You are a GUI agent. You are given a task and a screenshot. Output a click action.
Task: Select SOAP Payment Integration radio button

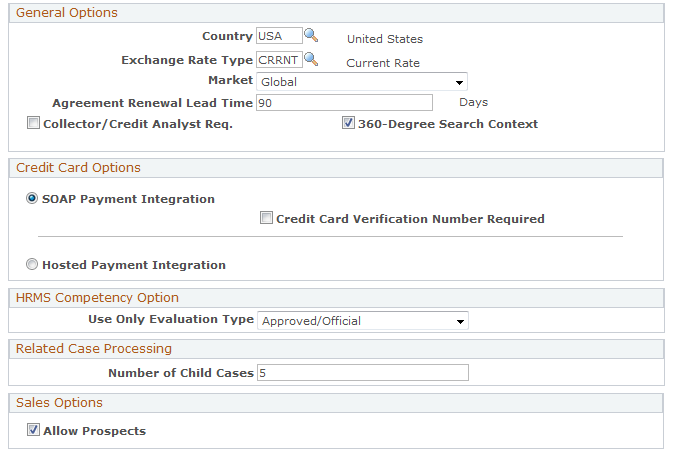coord(32,198)
